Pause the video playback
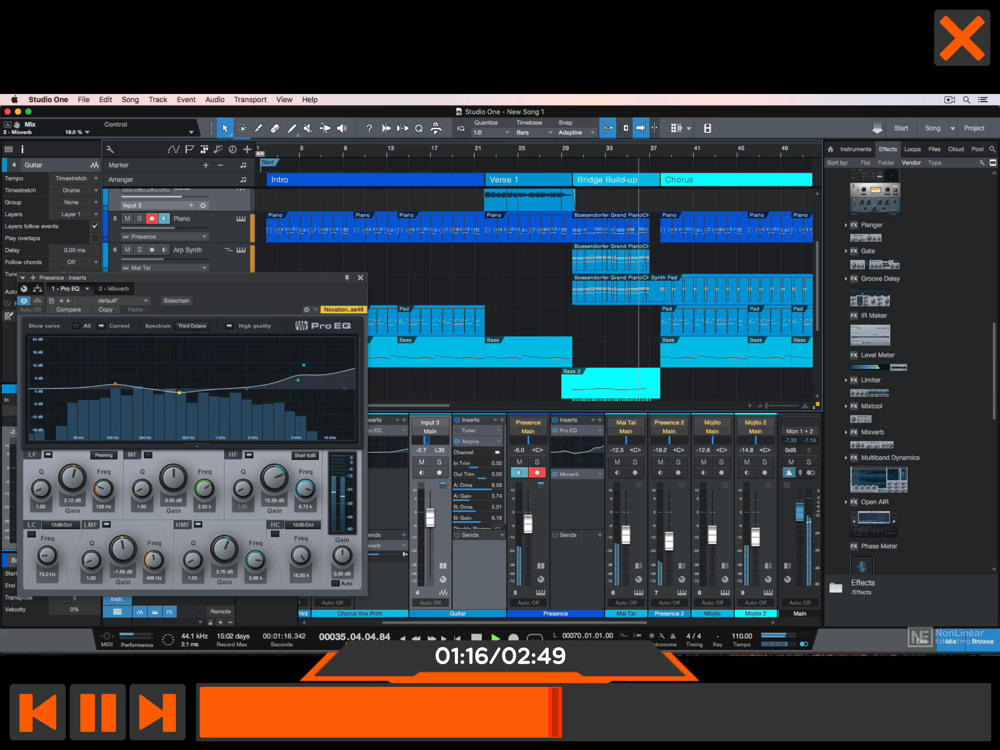This screenshot has width=1000, height=750. click(98, 712)
